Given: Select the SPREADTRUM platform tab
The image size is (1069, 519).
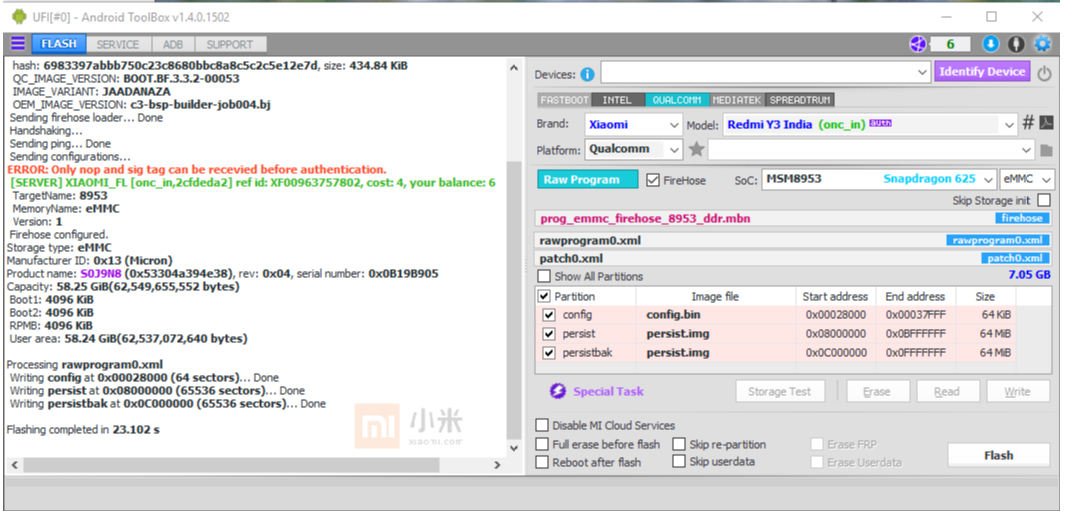Looking at the screenshot, I should pyautogui.click(x=800, y=100).
